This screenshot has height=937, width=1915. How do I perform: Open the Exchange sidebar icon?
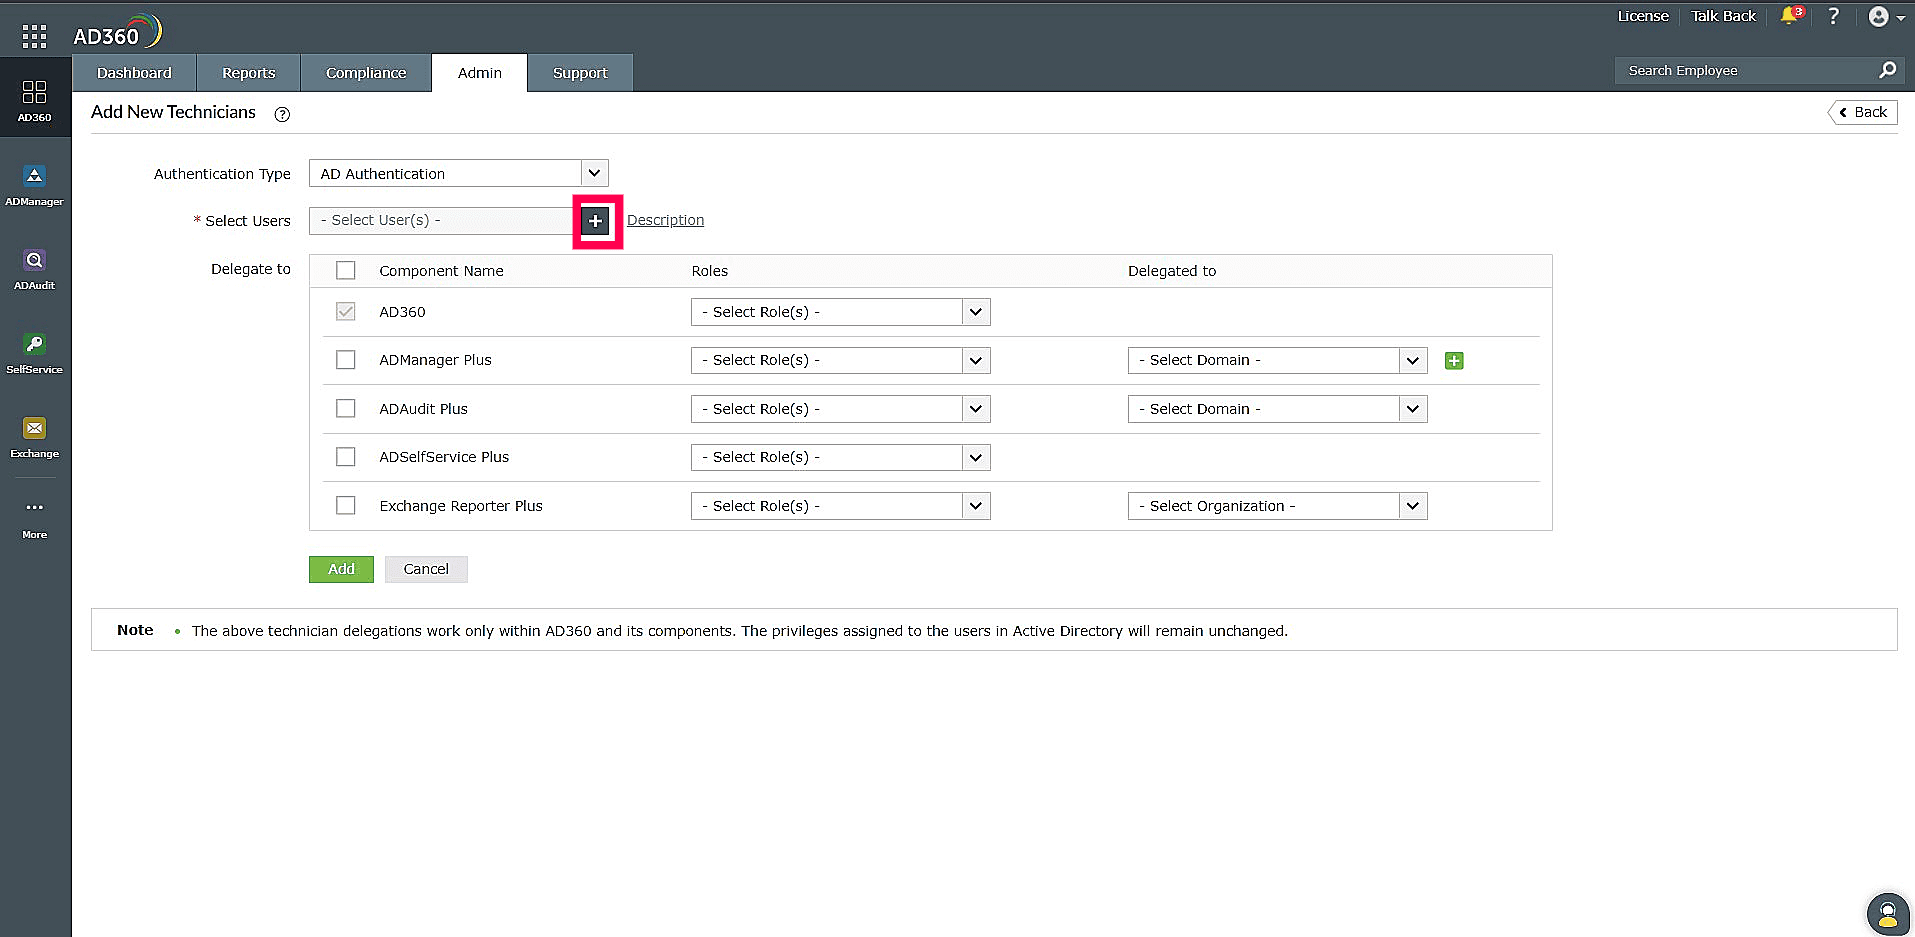(35, 430)
